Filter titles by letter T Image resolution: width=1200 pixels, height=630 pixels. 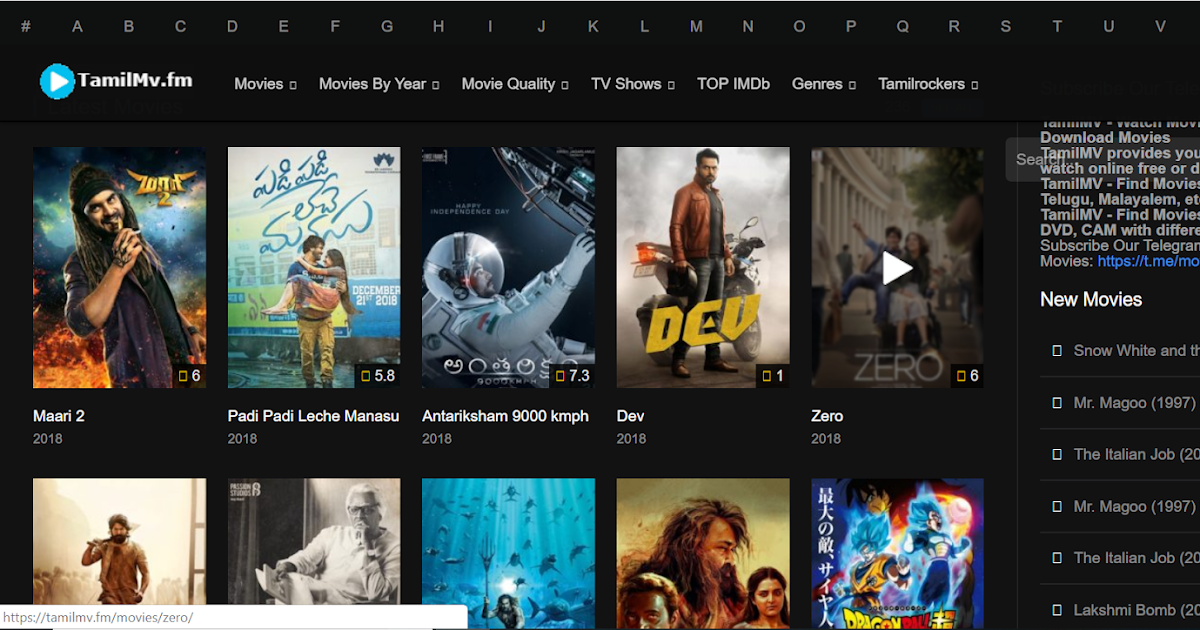point(1057,26)
